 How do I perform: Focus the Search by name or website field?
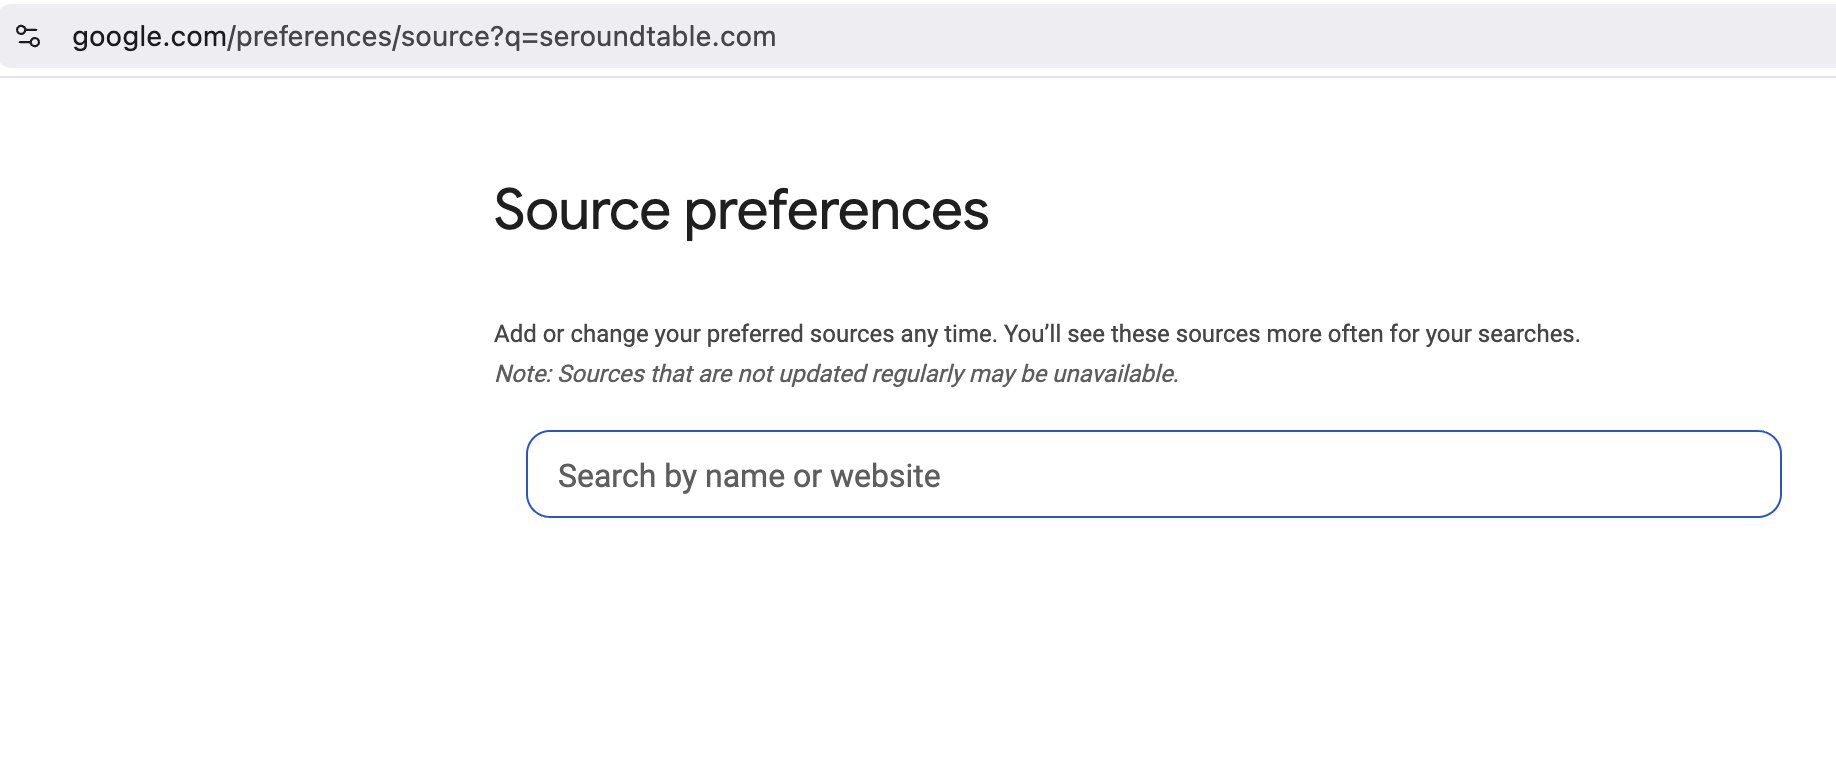[x=1153, y=474]
